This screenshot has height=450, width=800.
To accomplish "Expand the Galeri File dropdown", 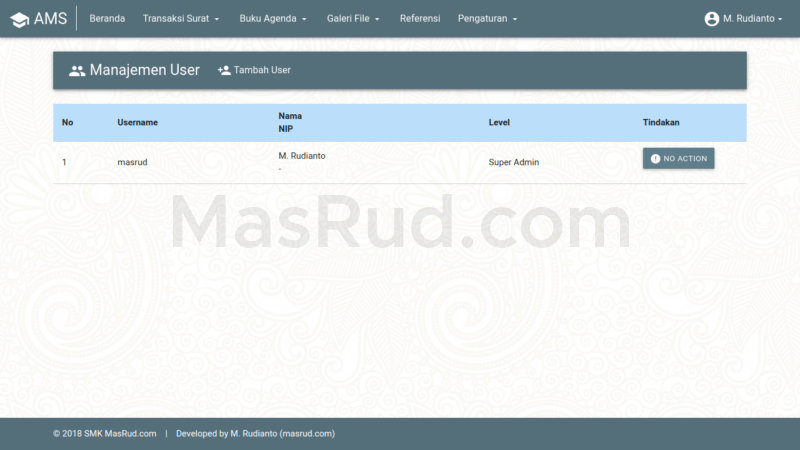I will pos(353,19).
